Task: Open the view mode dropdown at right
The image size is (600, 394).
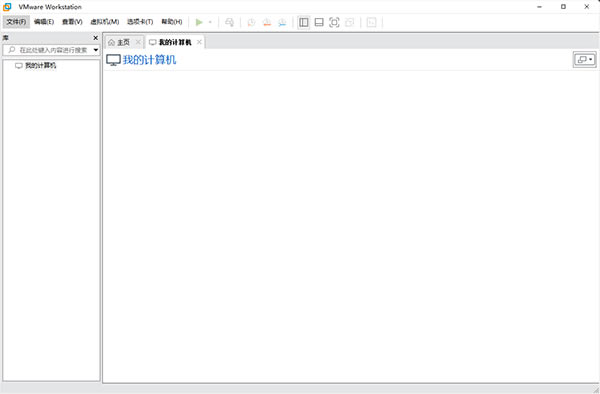Action: (584, 59)
